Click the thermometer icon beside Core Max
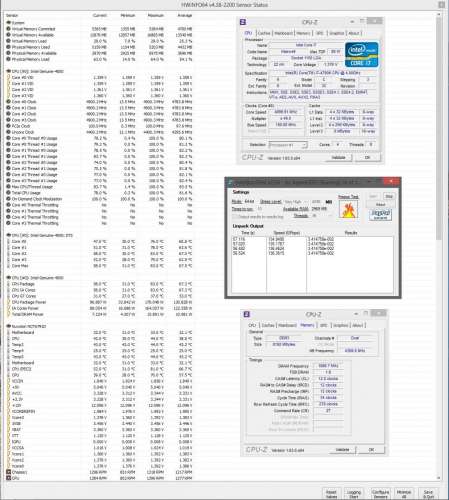Viewport: 449px width, 500px height. point(9,266)
